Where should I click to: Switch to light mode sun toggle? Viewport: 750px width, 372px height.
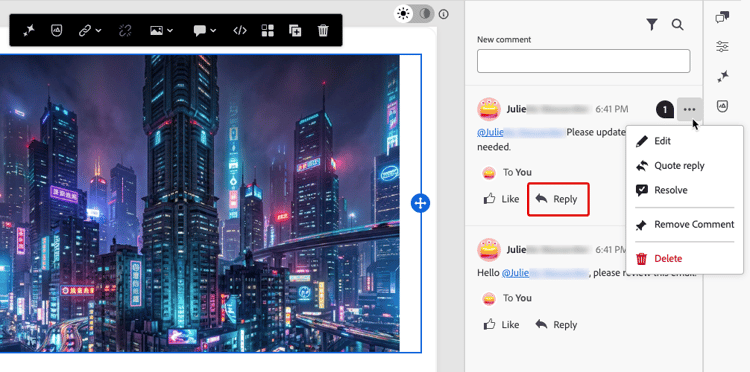[404, 14]
